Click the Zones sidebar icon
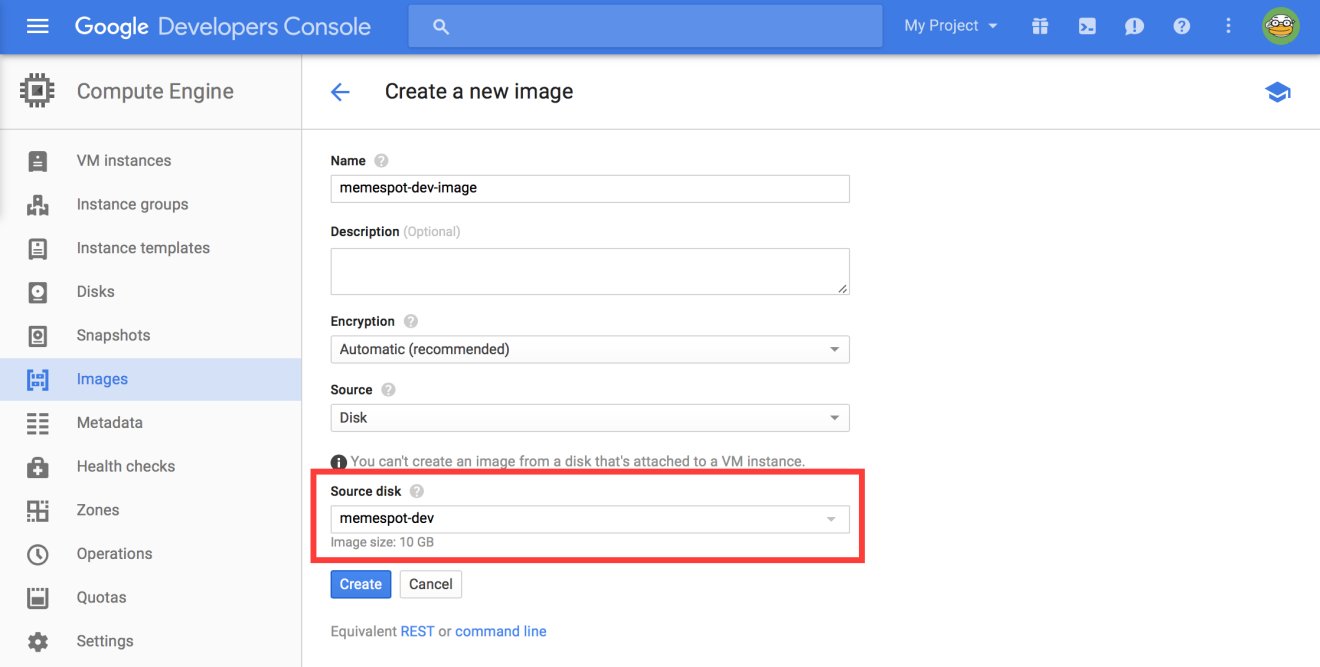The height and width of the screenshot is (667, 1320). click(38, 510)
